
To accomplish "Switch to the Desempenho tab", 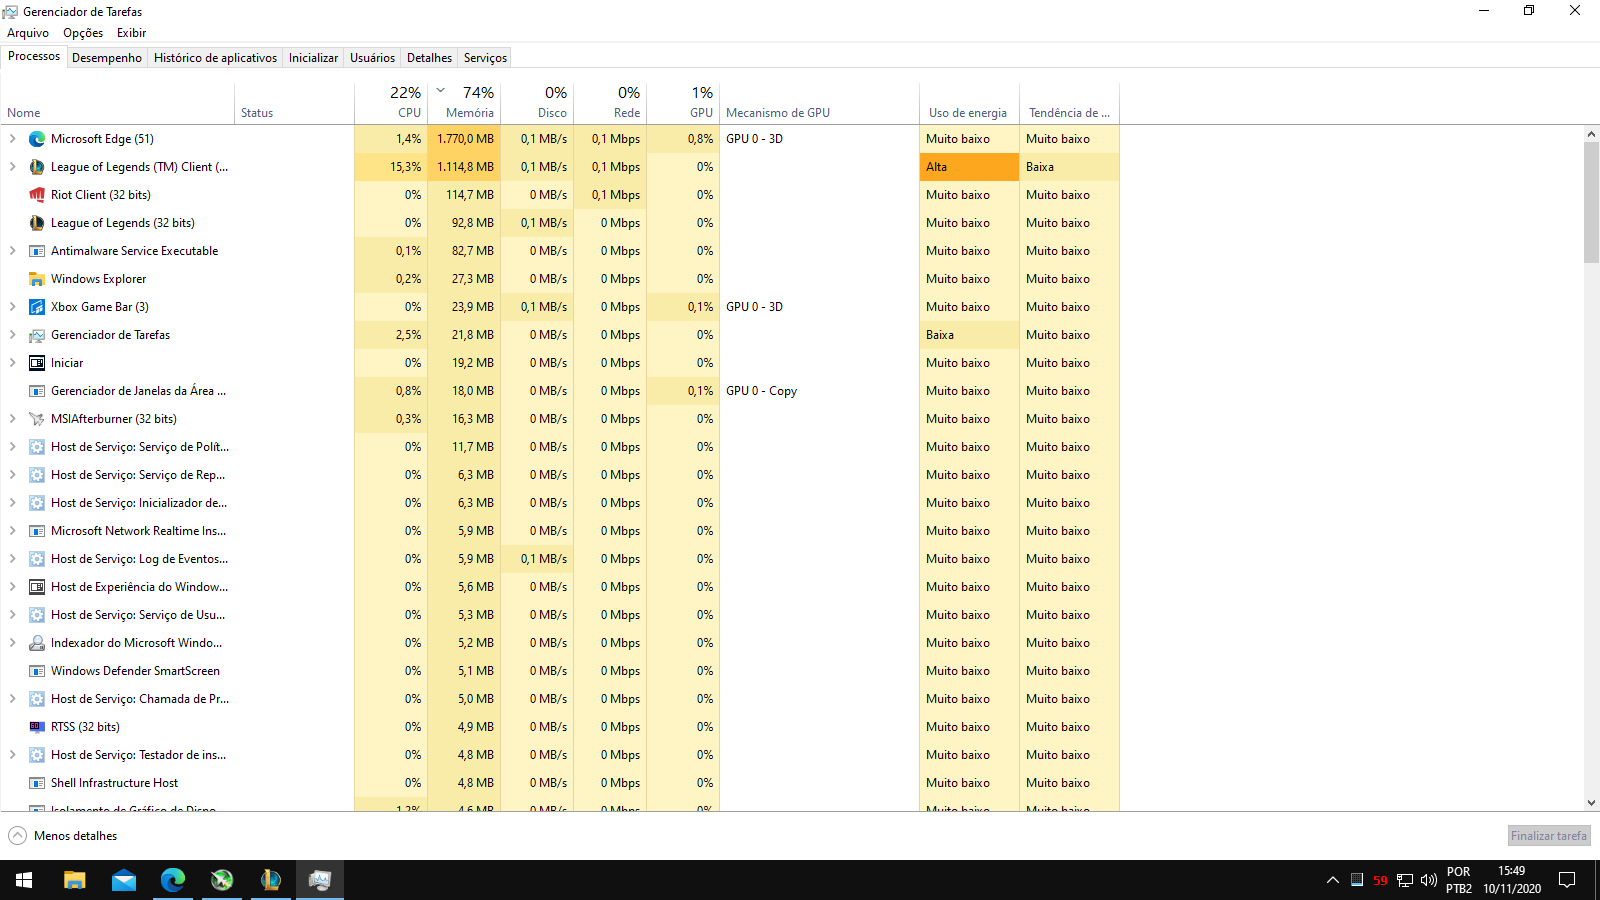I will pos(107,58).
